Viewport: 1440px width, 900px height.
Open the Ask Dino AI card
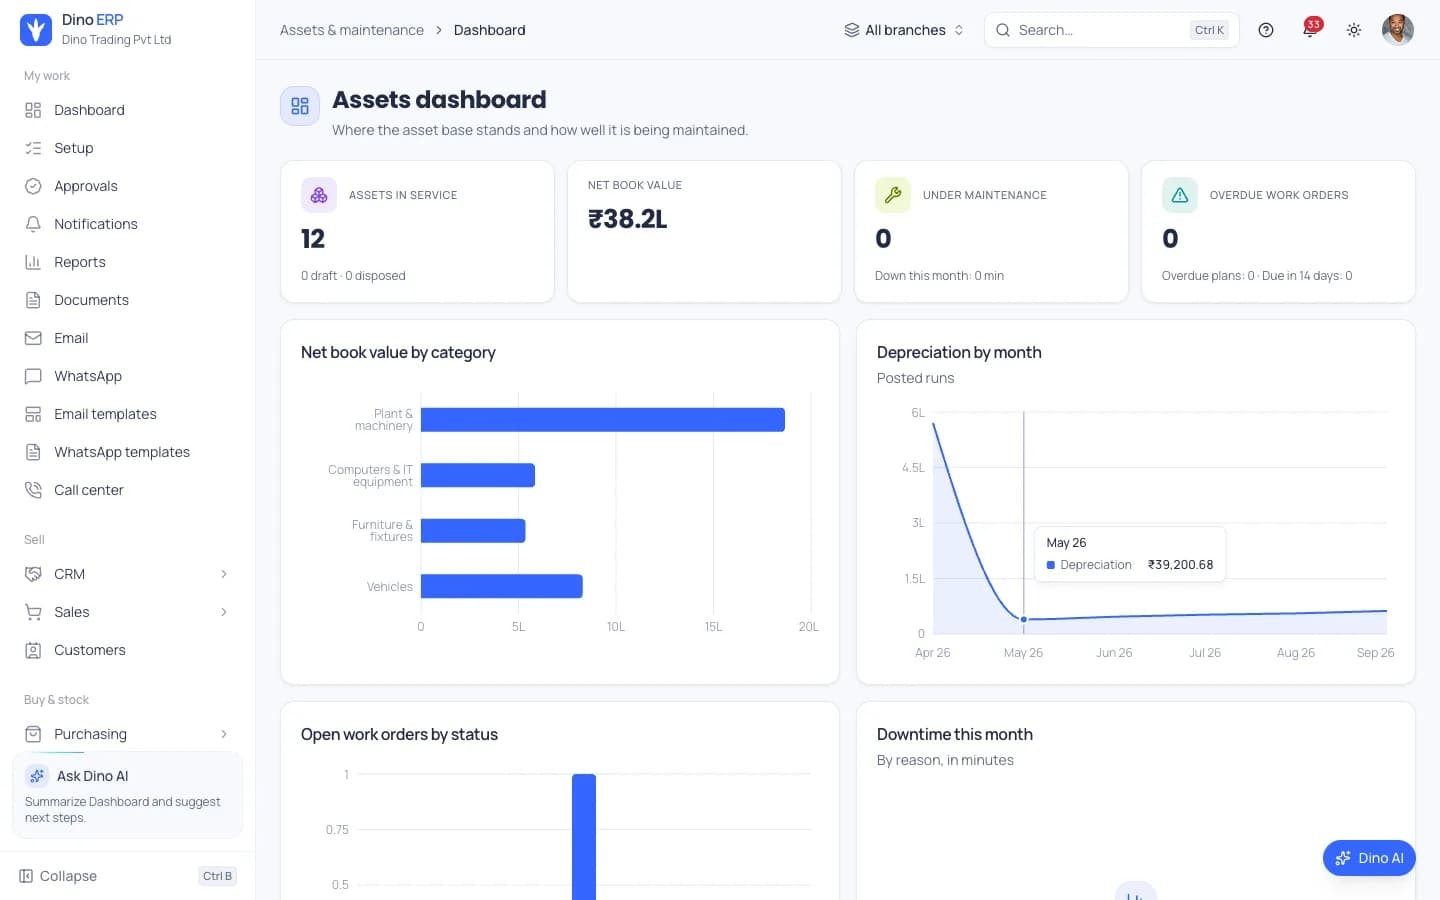pos(127,795)
